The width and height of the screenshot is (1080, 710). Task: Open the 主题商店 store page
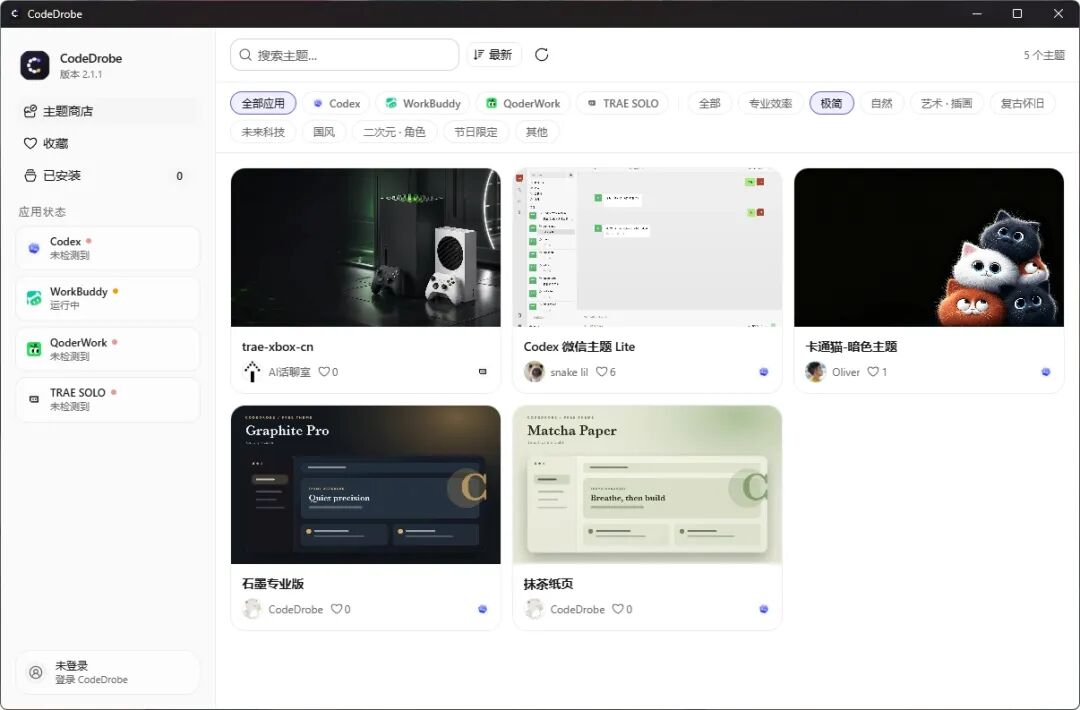(108, 111)
